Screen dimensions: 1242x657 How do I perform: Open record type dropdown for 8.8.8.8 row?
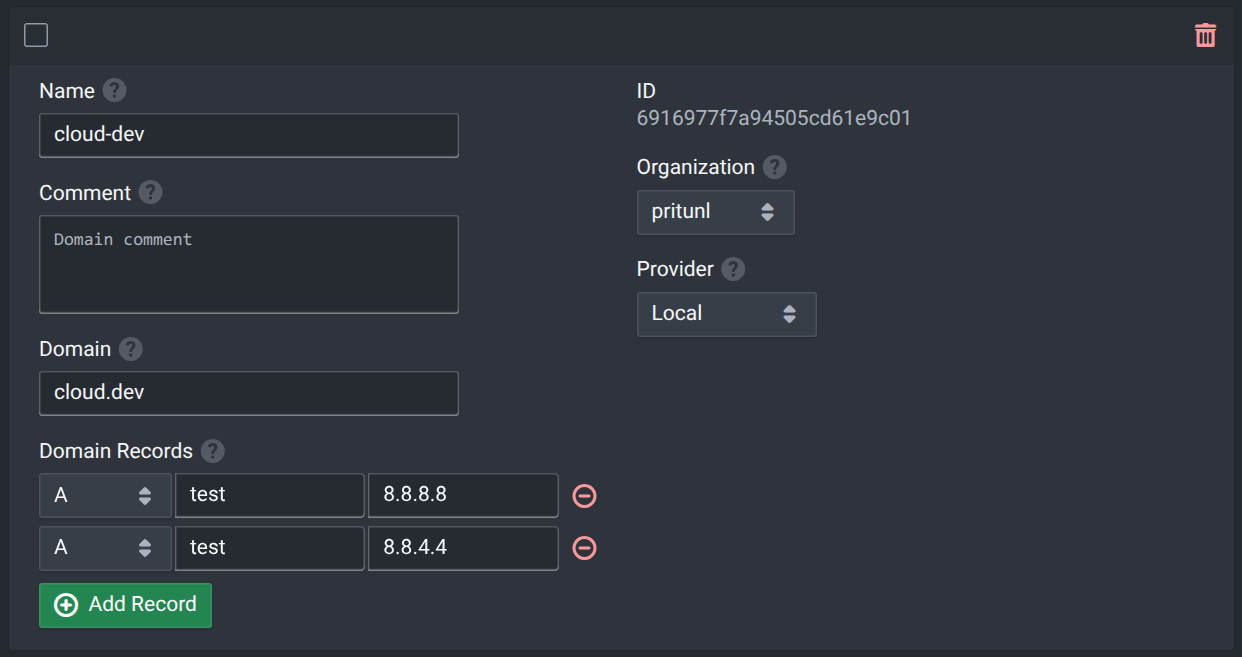click(105, 496)
